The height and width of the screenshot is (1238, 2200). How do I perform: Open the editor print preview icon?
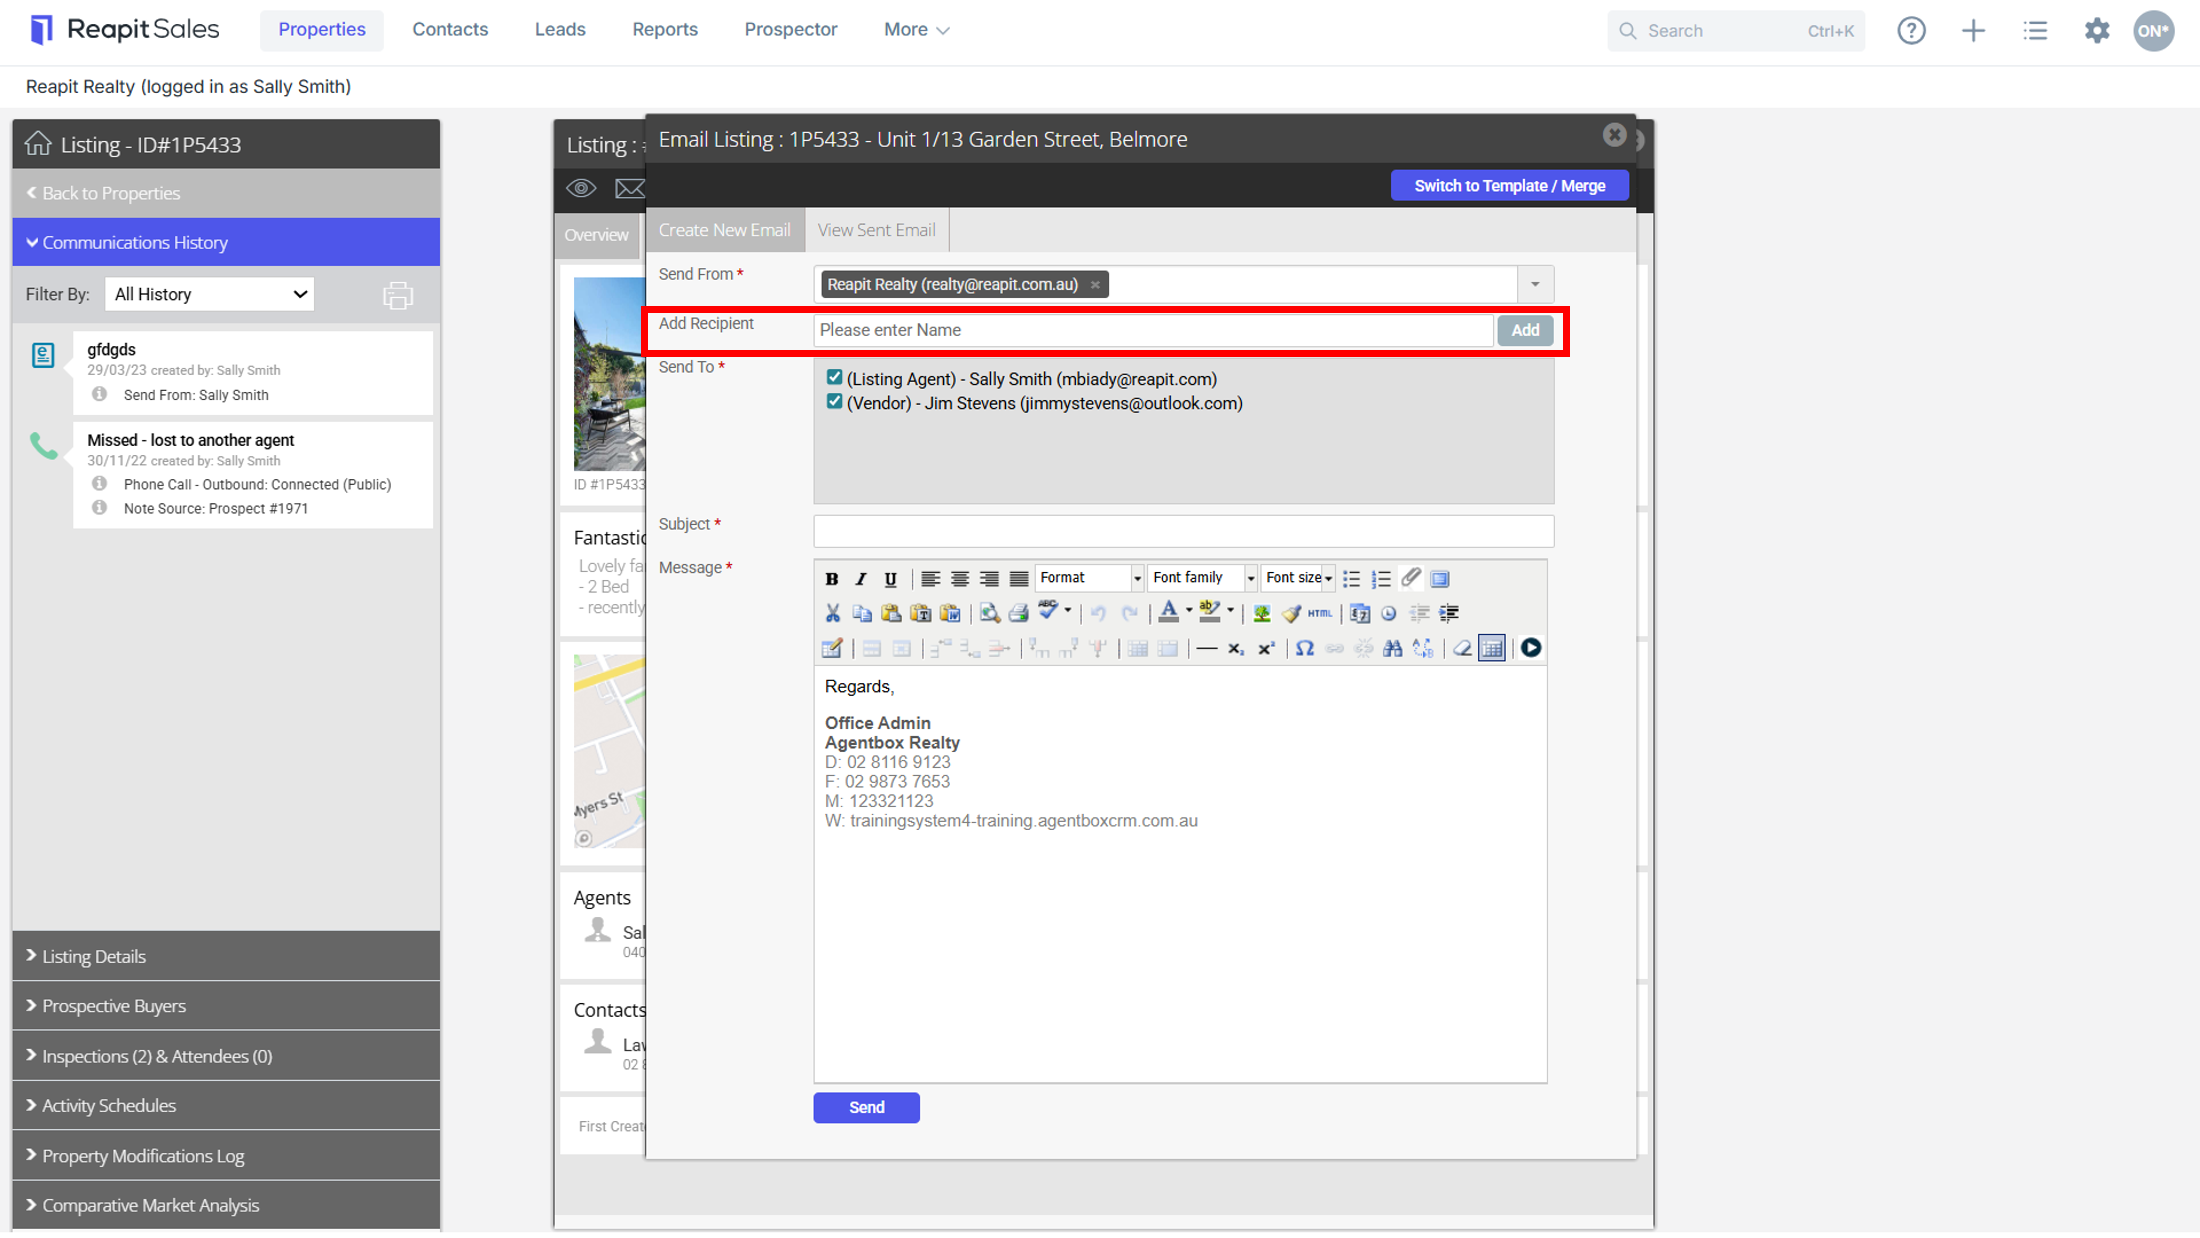click(989, 613)
